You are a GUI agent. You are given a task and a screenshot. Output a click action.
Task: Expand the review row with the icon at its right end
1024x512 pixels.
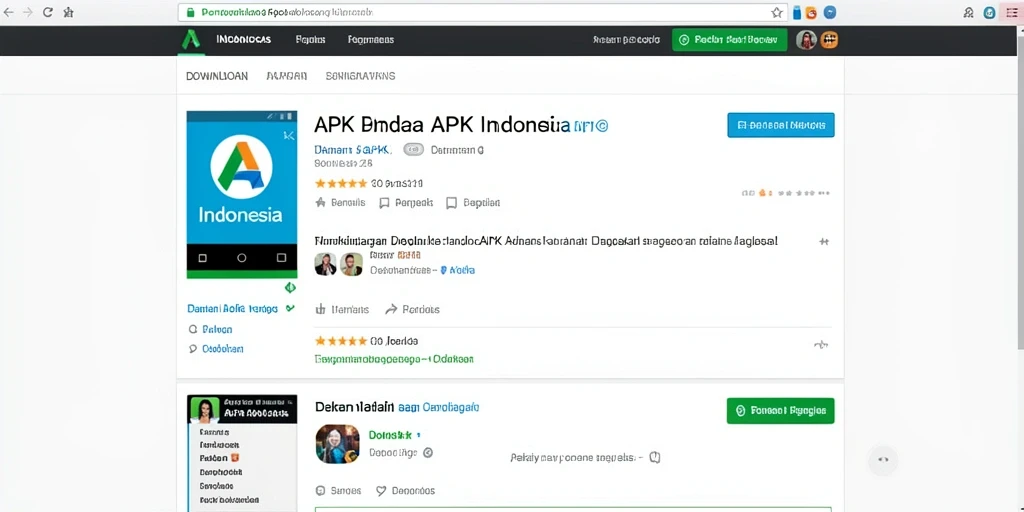pos(822,344)
